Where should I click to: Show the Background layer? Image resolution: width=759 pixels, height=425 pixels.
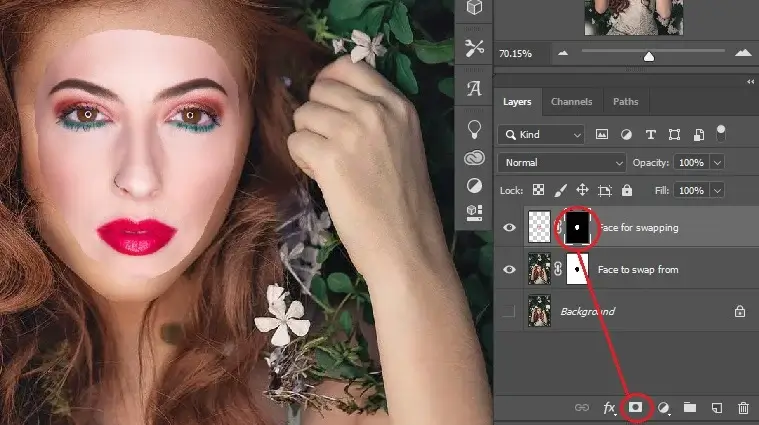tap(508, 311)
